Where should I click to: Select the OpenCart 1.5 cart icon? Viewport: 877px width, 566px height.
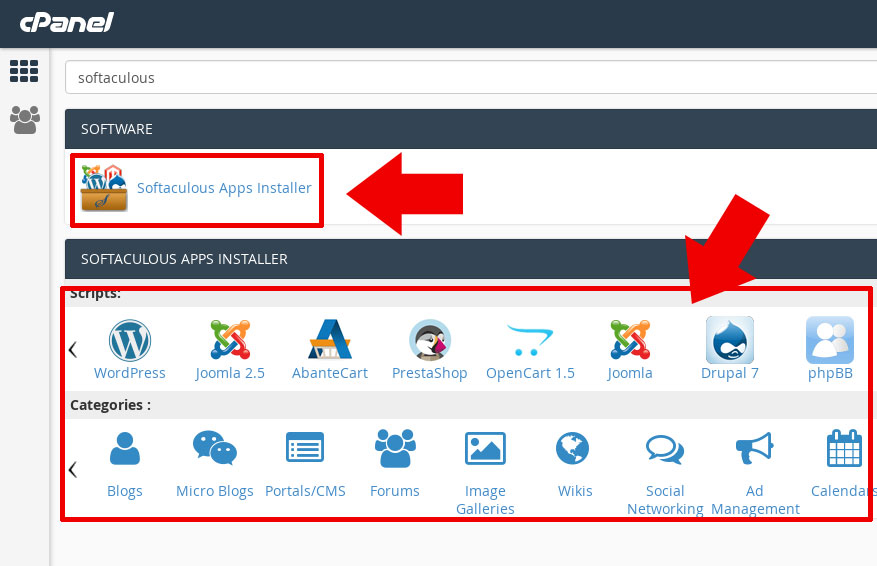(x=530, y=339)
